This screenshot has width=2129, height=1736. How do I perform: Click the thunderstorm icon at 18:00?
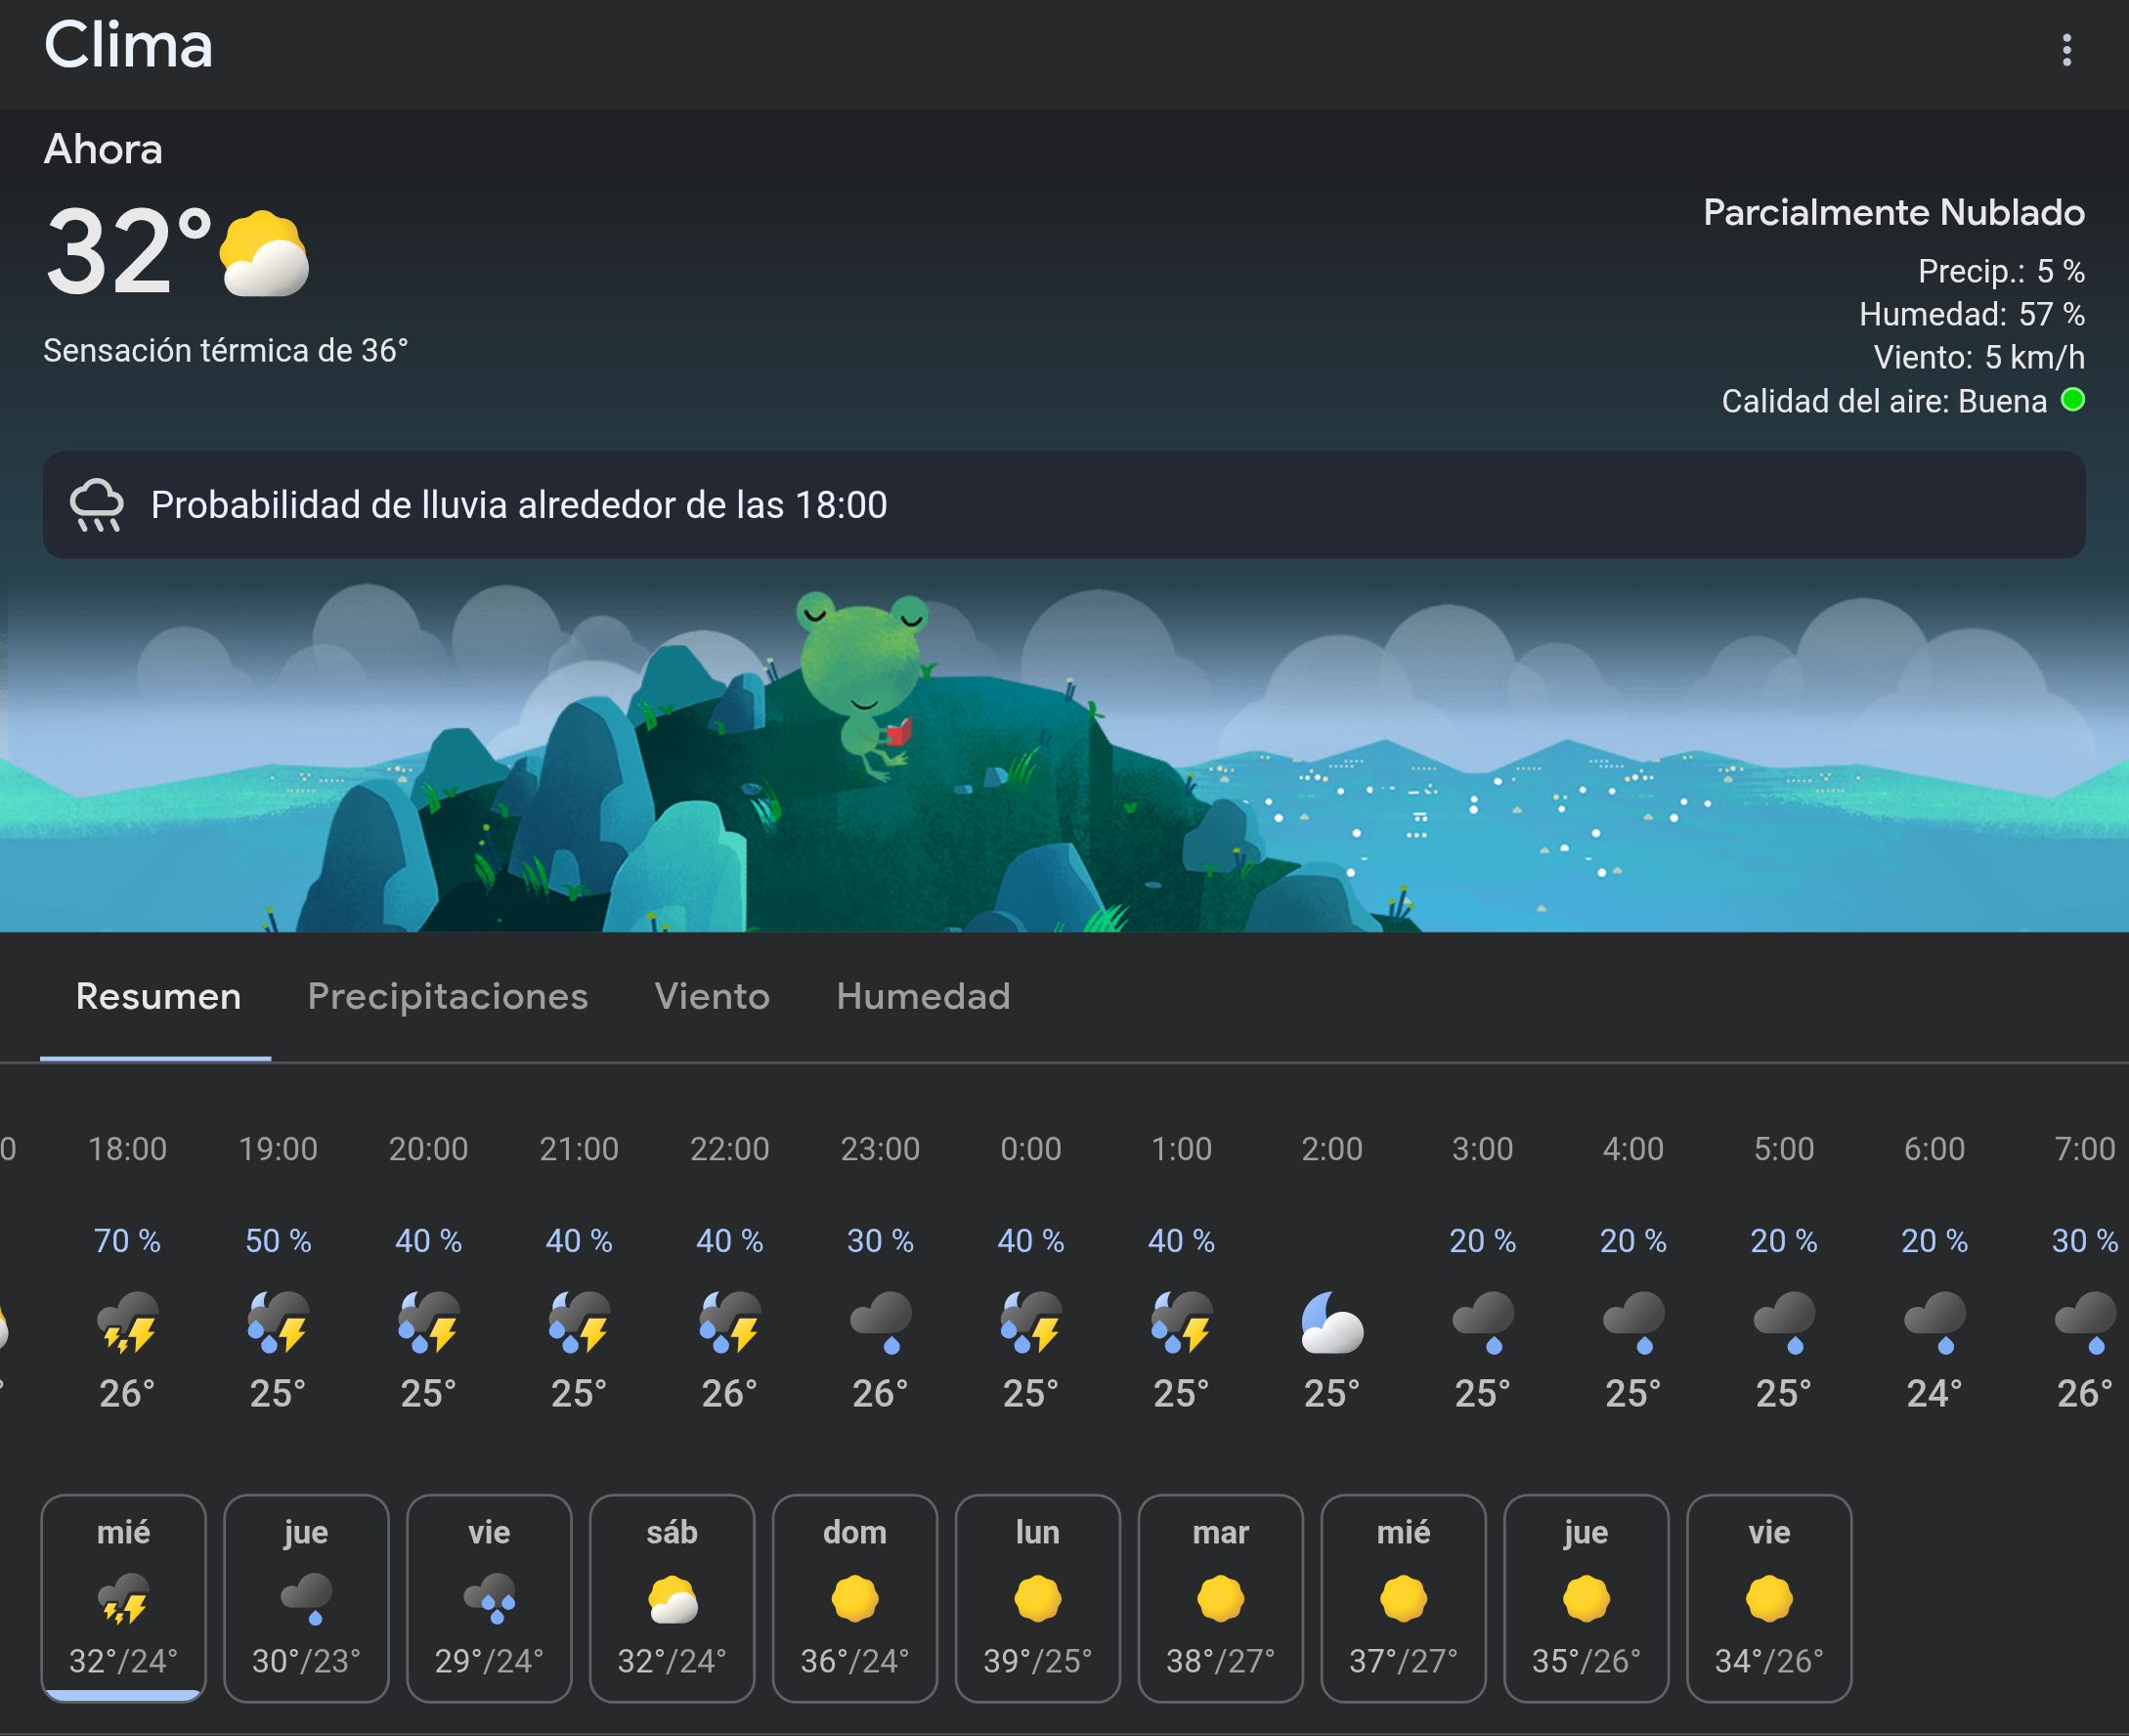click(127, 1322)
